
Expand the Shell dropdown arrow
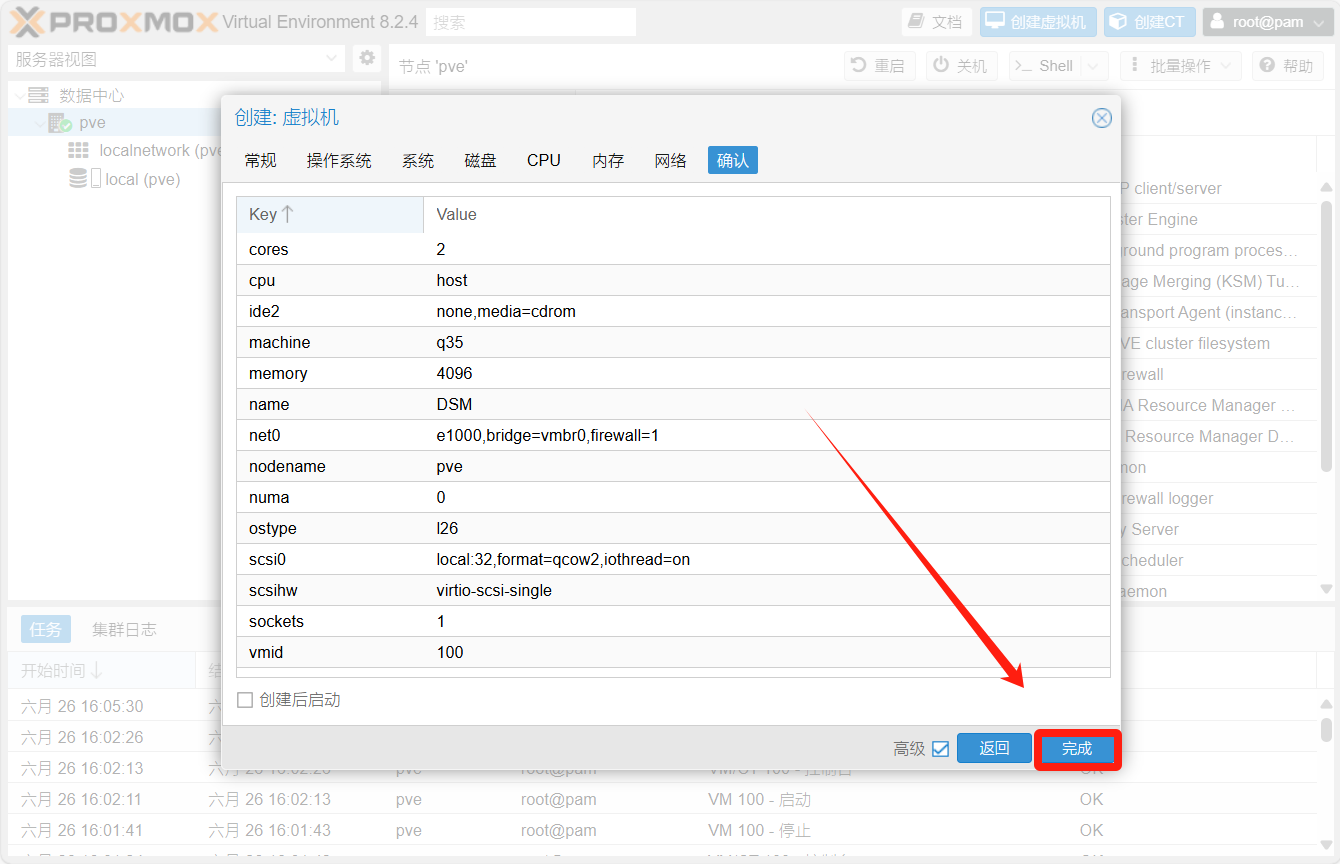coord(1095,66)
